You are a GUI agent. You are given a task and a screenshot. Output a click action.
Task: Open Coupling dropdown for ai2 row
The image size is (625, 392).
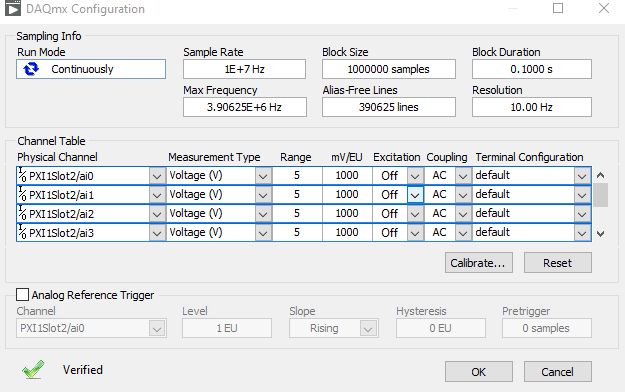463,214
